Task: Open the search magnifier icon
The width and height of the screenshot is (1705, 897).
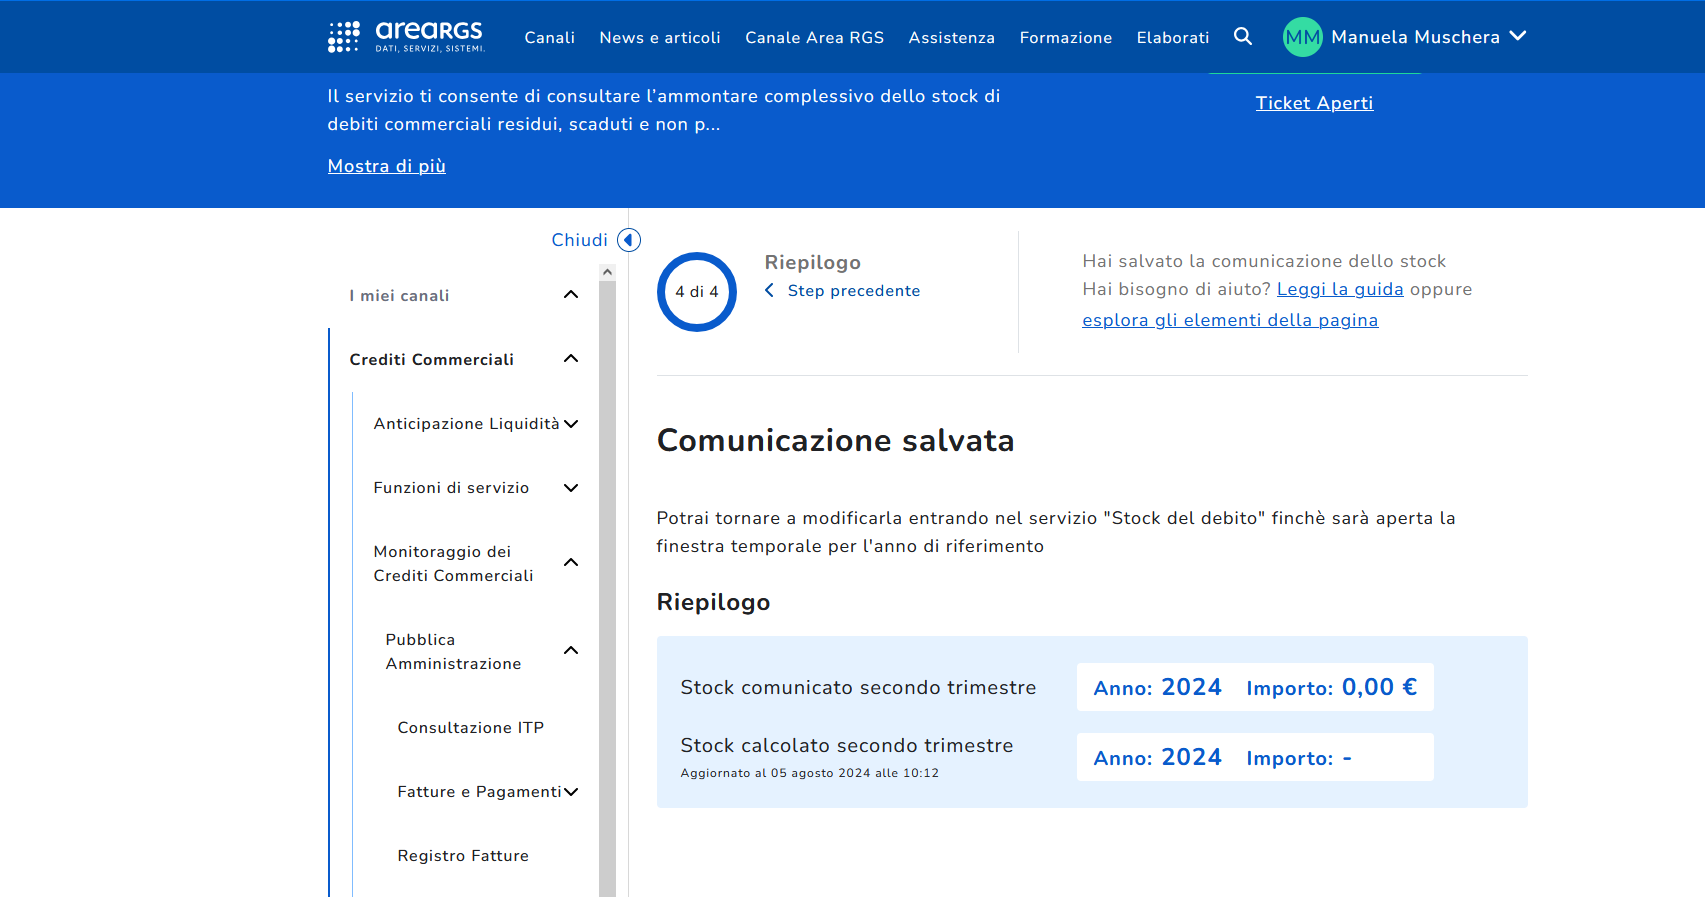Action: [x=1243, y=37]
